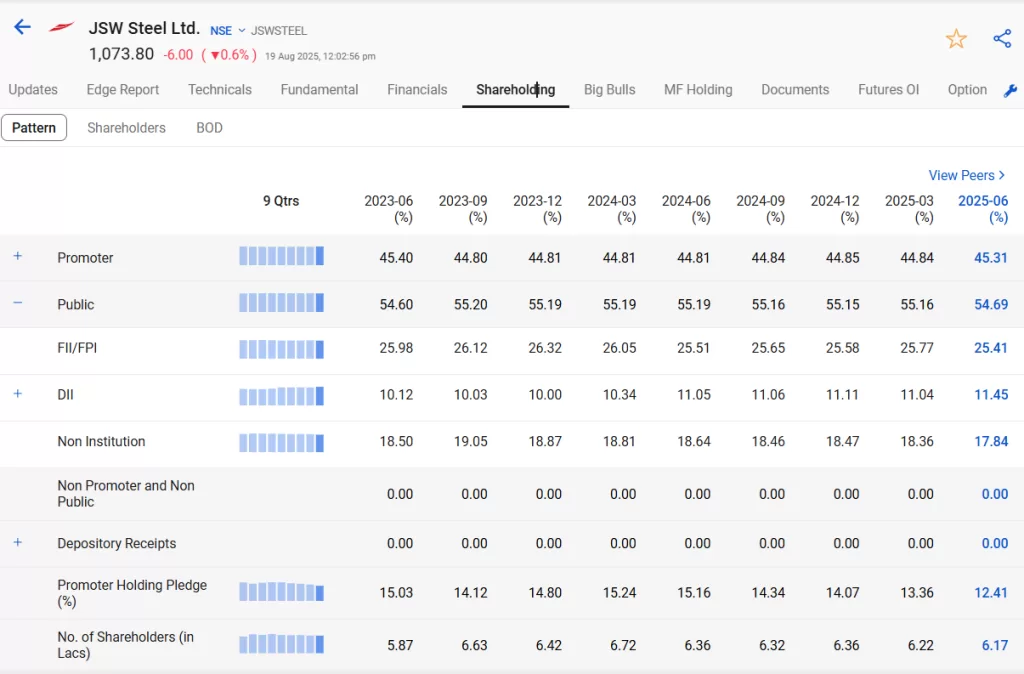Expand the DII row
This screenshot has height=674, width=1024.
click(18, 393)
